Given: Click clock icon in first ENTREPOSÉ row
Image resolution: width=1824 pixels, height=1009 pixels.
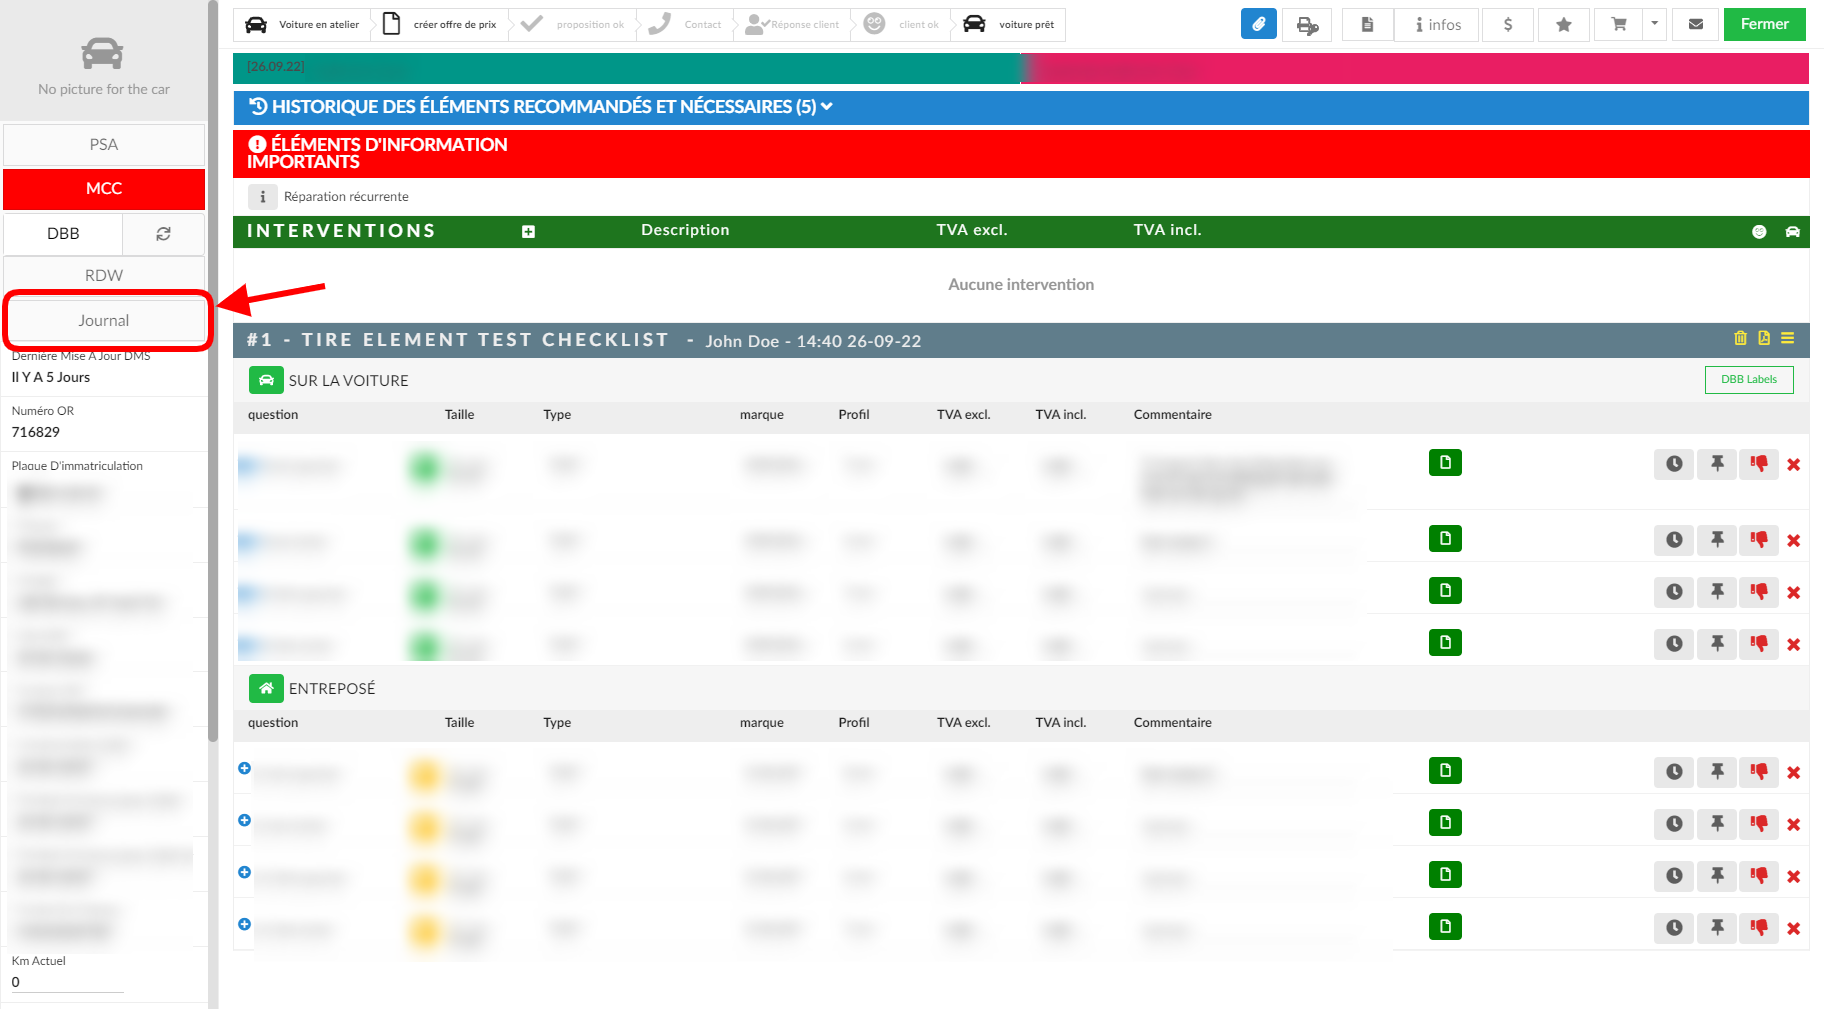Looking at the screenshot, I should [1674, 772].
